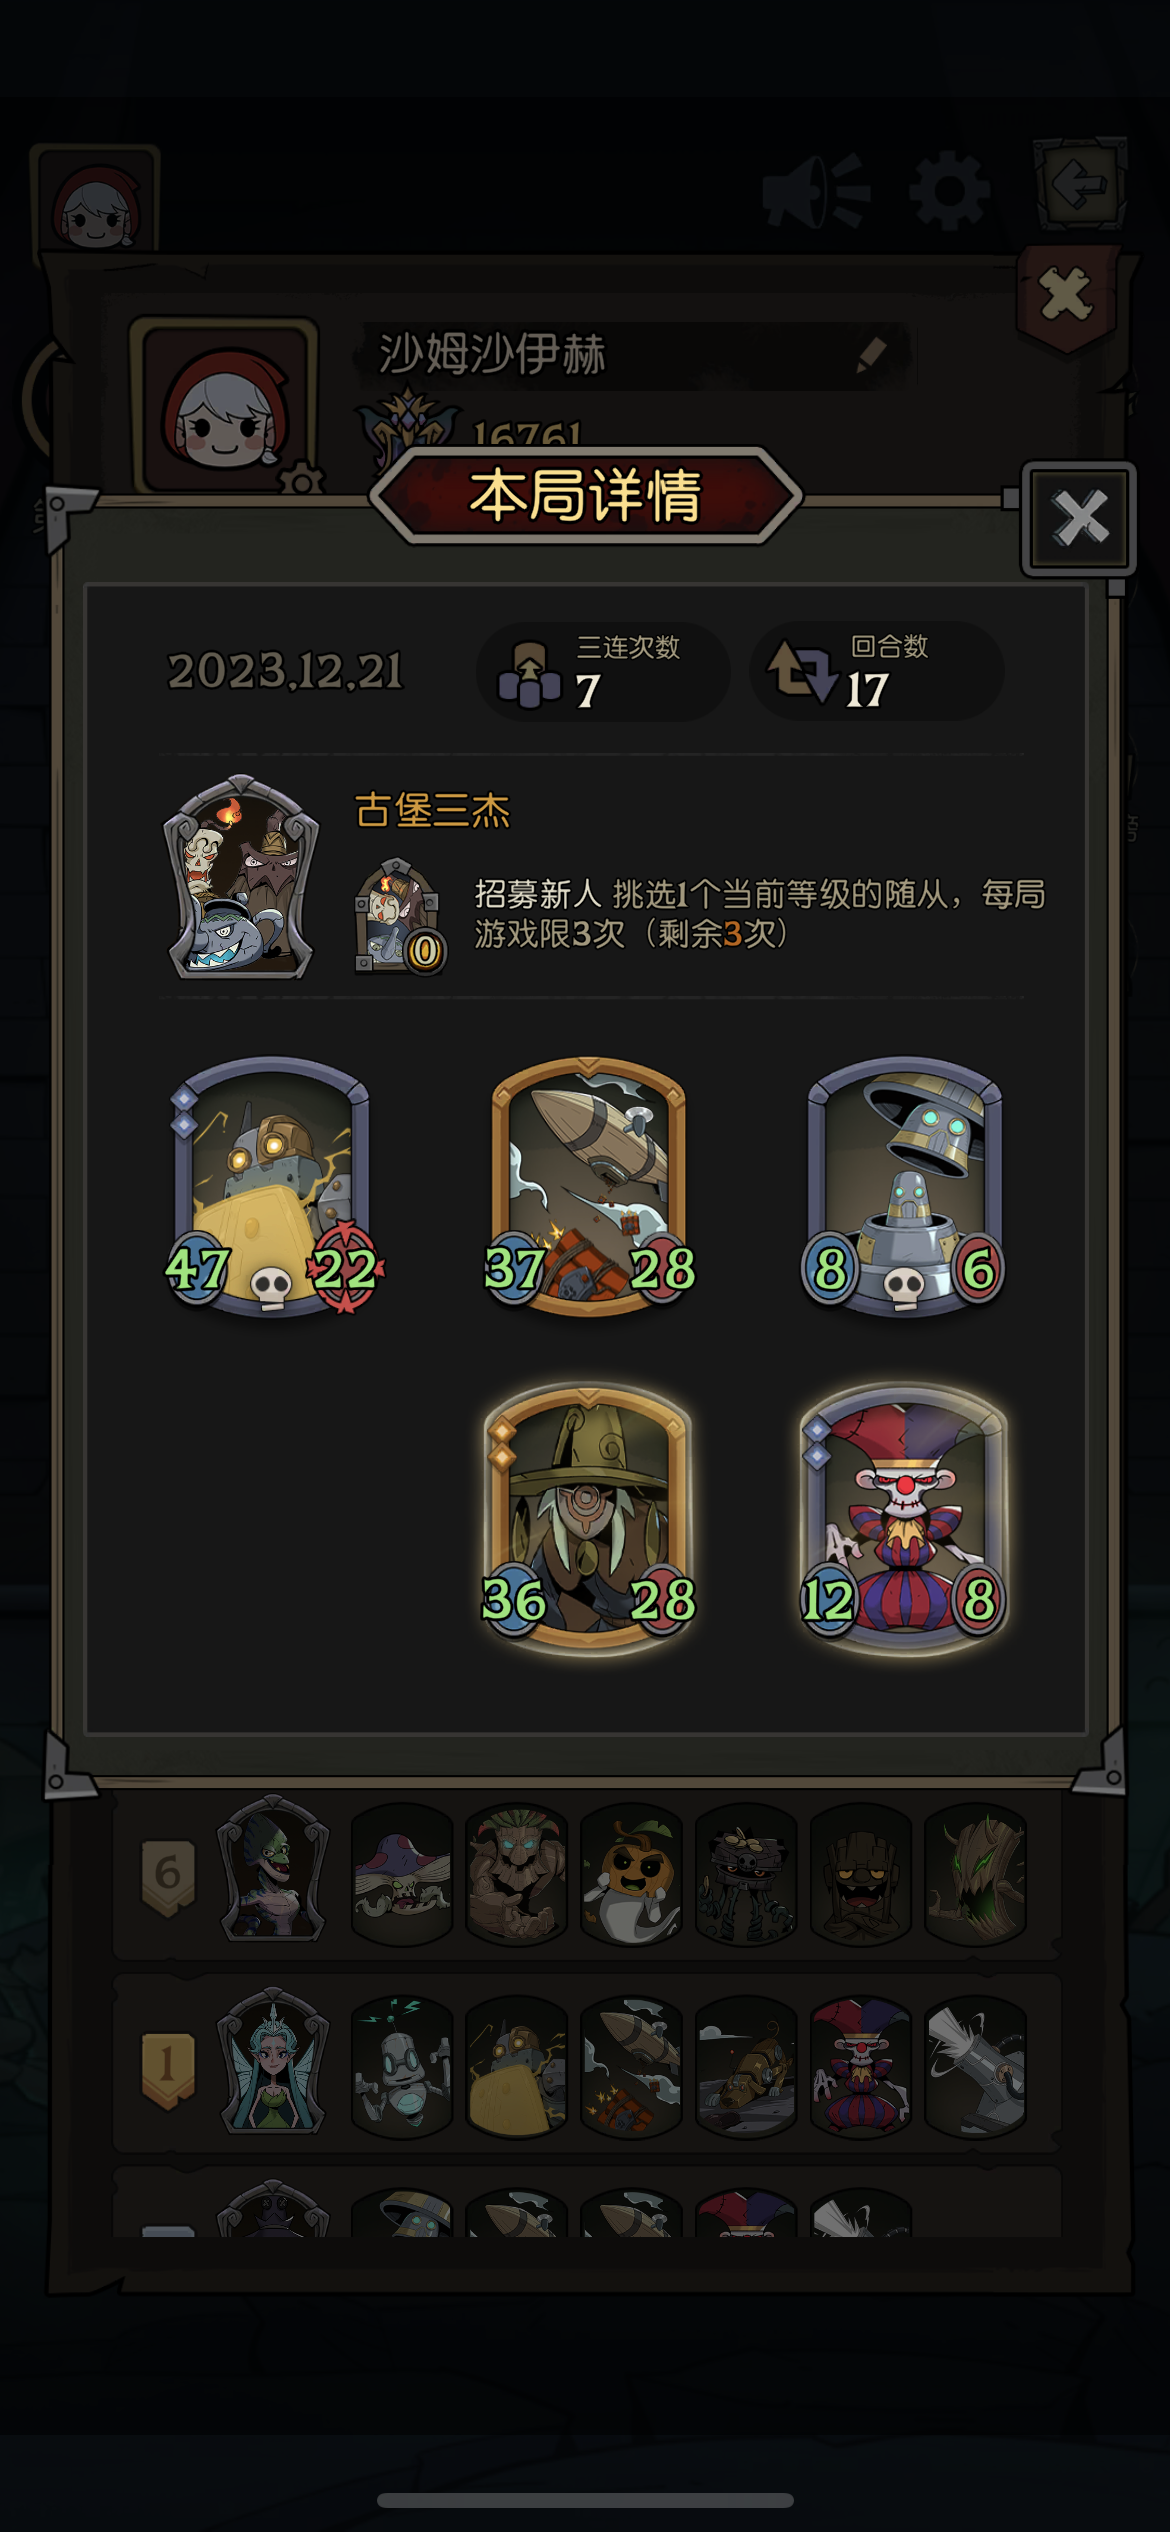Image resolution: width=1170 pixels, height=2532 pixels.
Task: Tap the back arrow icon
Action: 1080,185
